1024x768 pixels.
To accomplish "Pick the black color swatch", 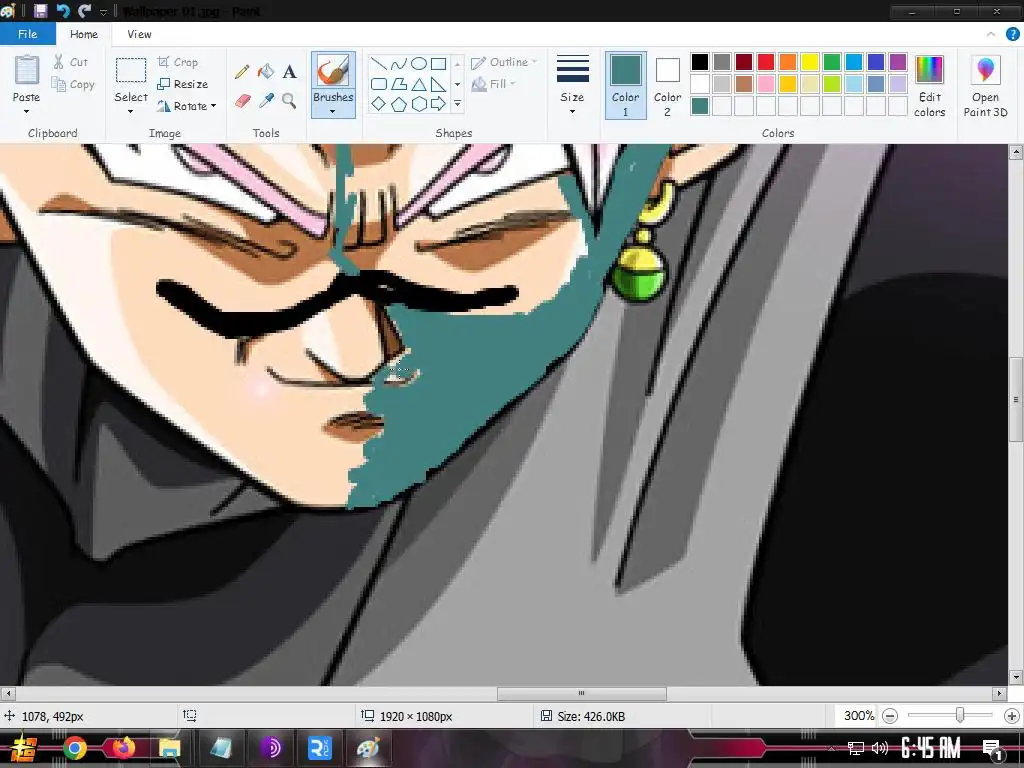I will click(699, 62).
